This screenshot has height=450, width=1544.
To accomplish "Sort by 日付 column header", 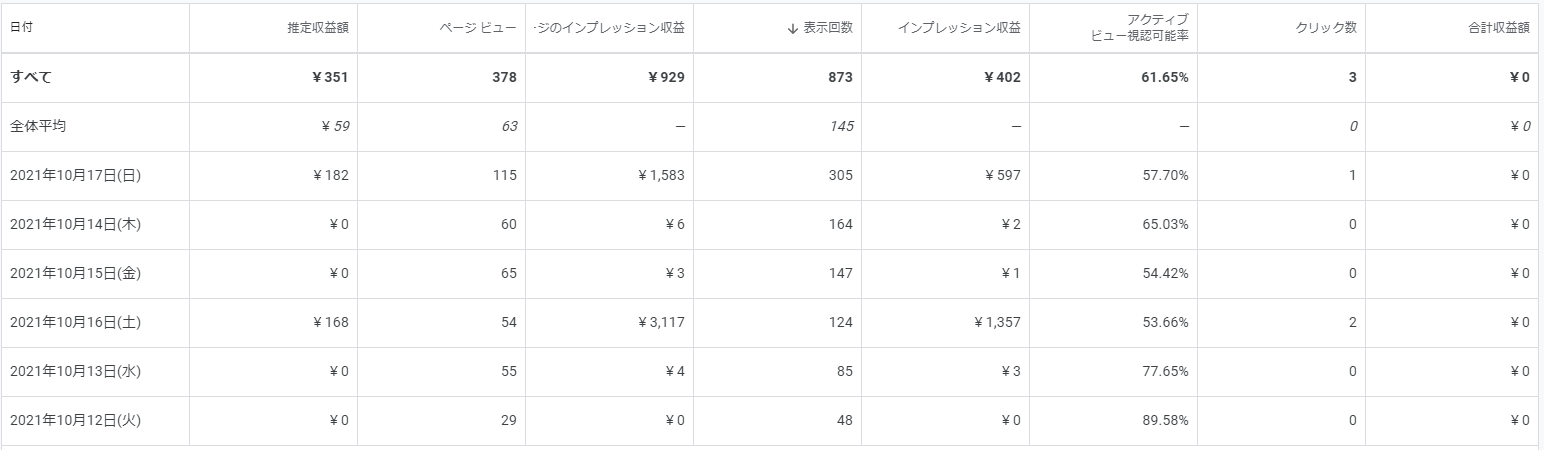I will click(x=20, y=28).
